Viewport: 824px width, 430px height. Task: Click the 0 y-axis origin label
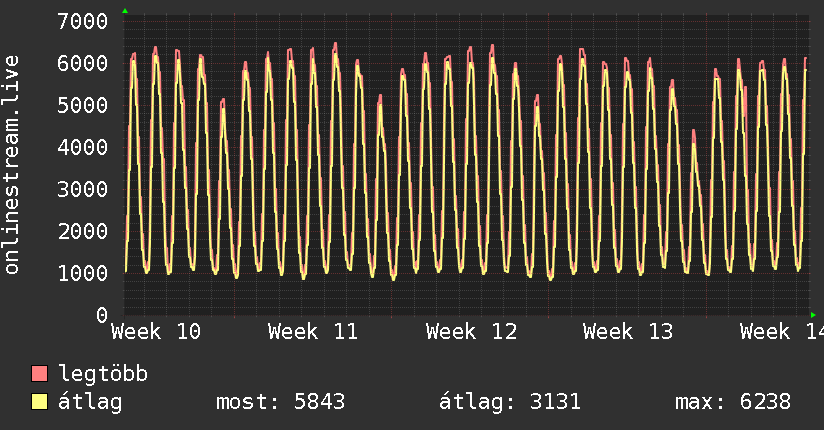click(x=101, y=315)
